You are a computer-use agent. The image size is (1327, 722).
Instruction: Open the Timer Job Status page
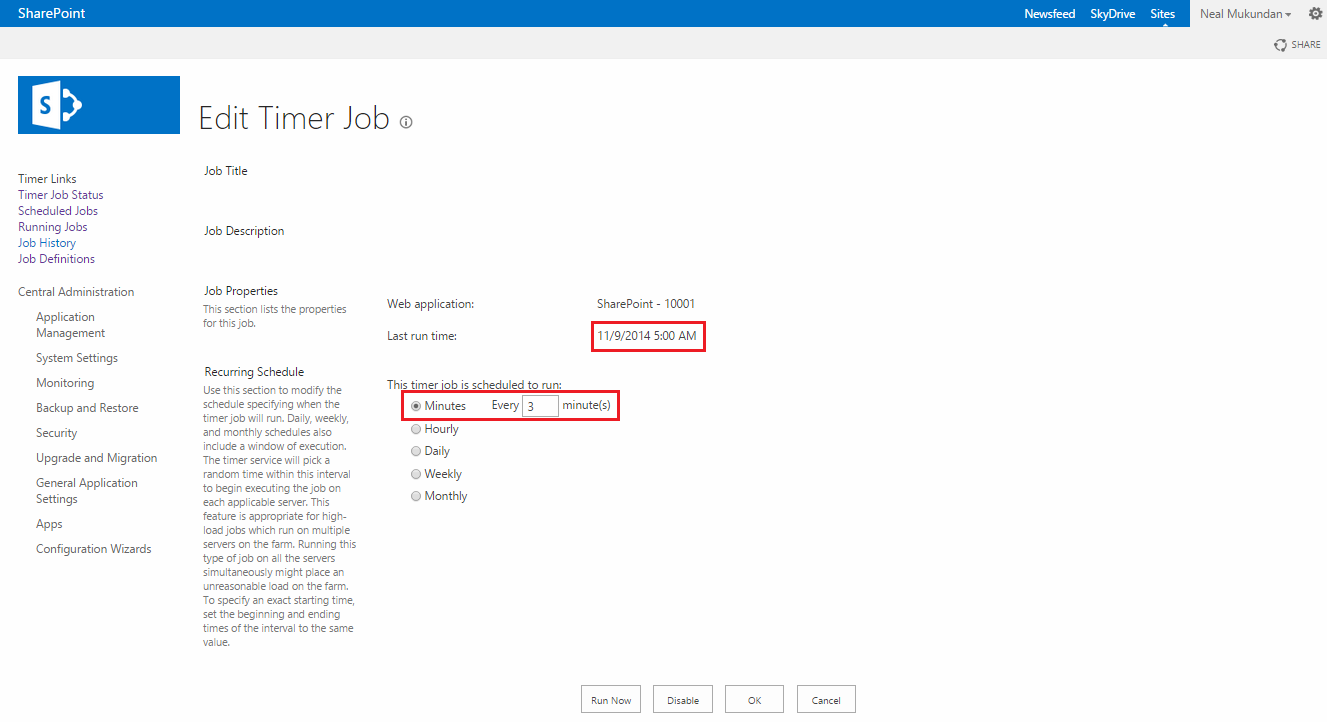tap(60, 194)
